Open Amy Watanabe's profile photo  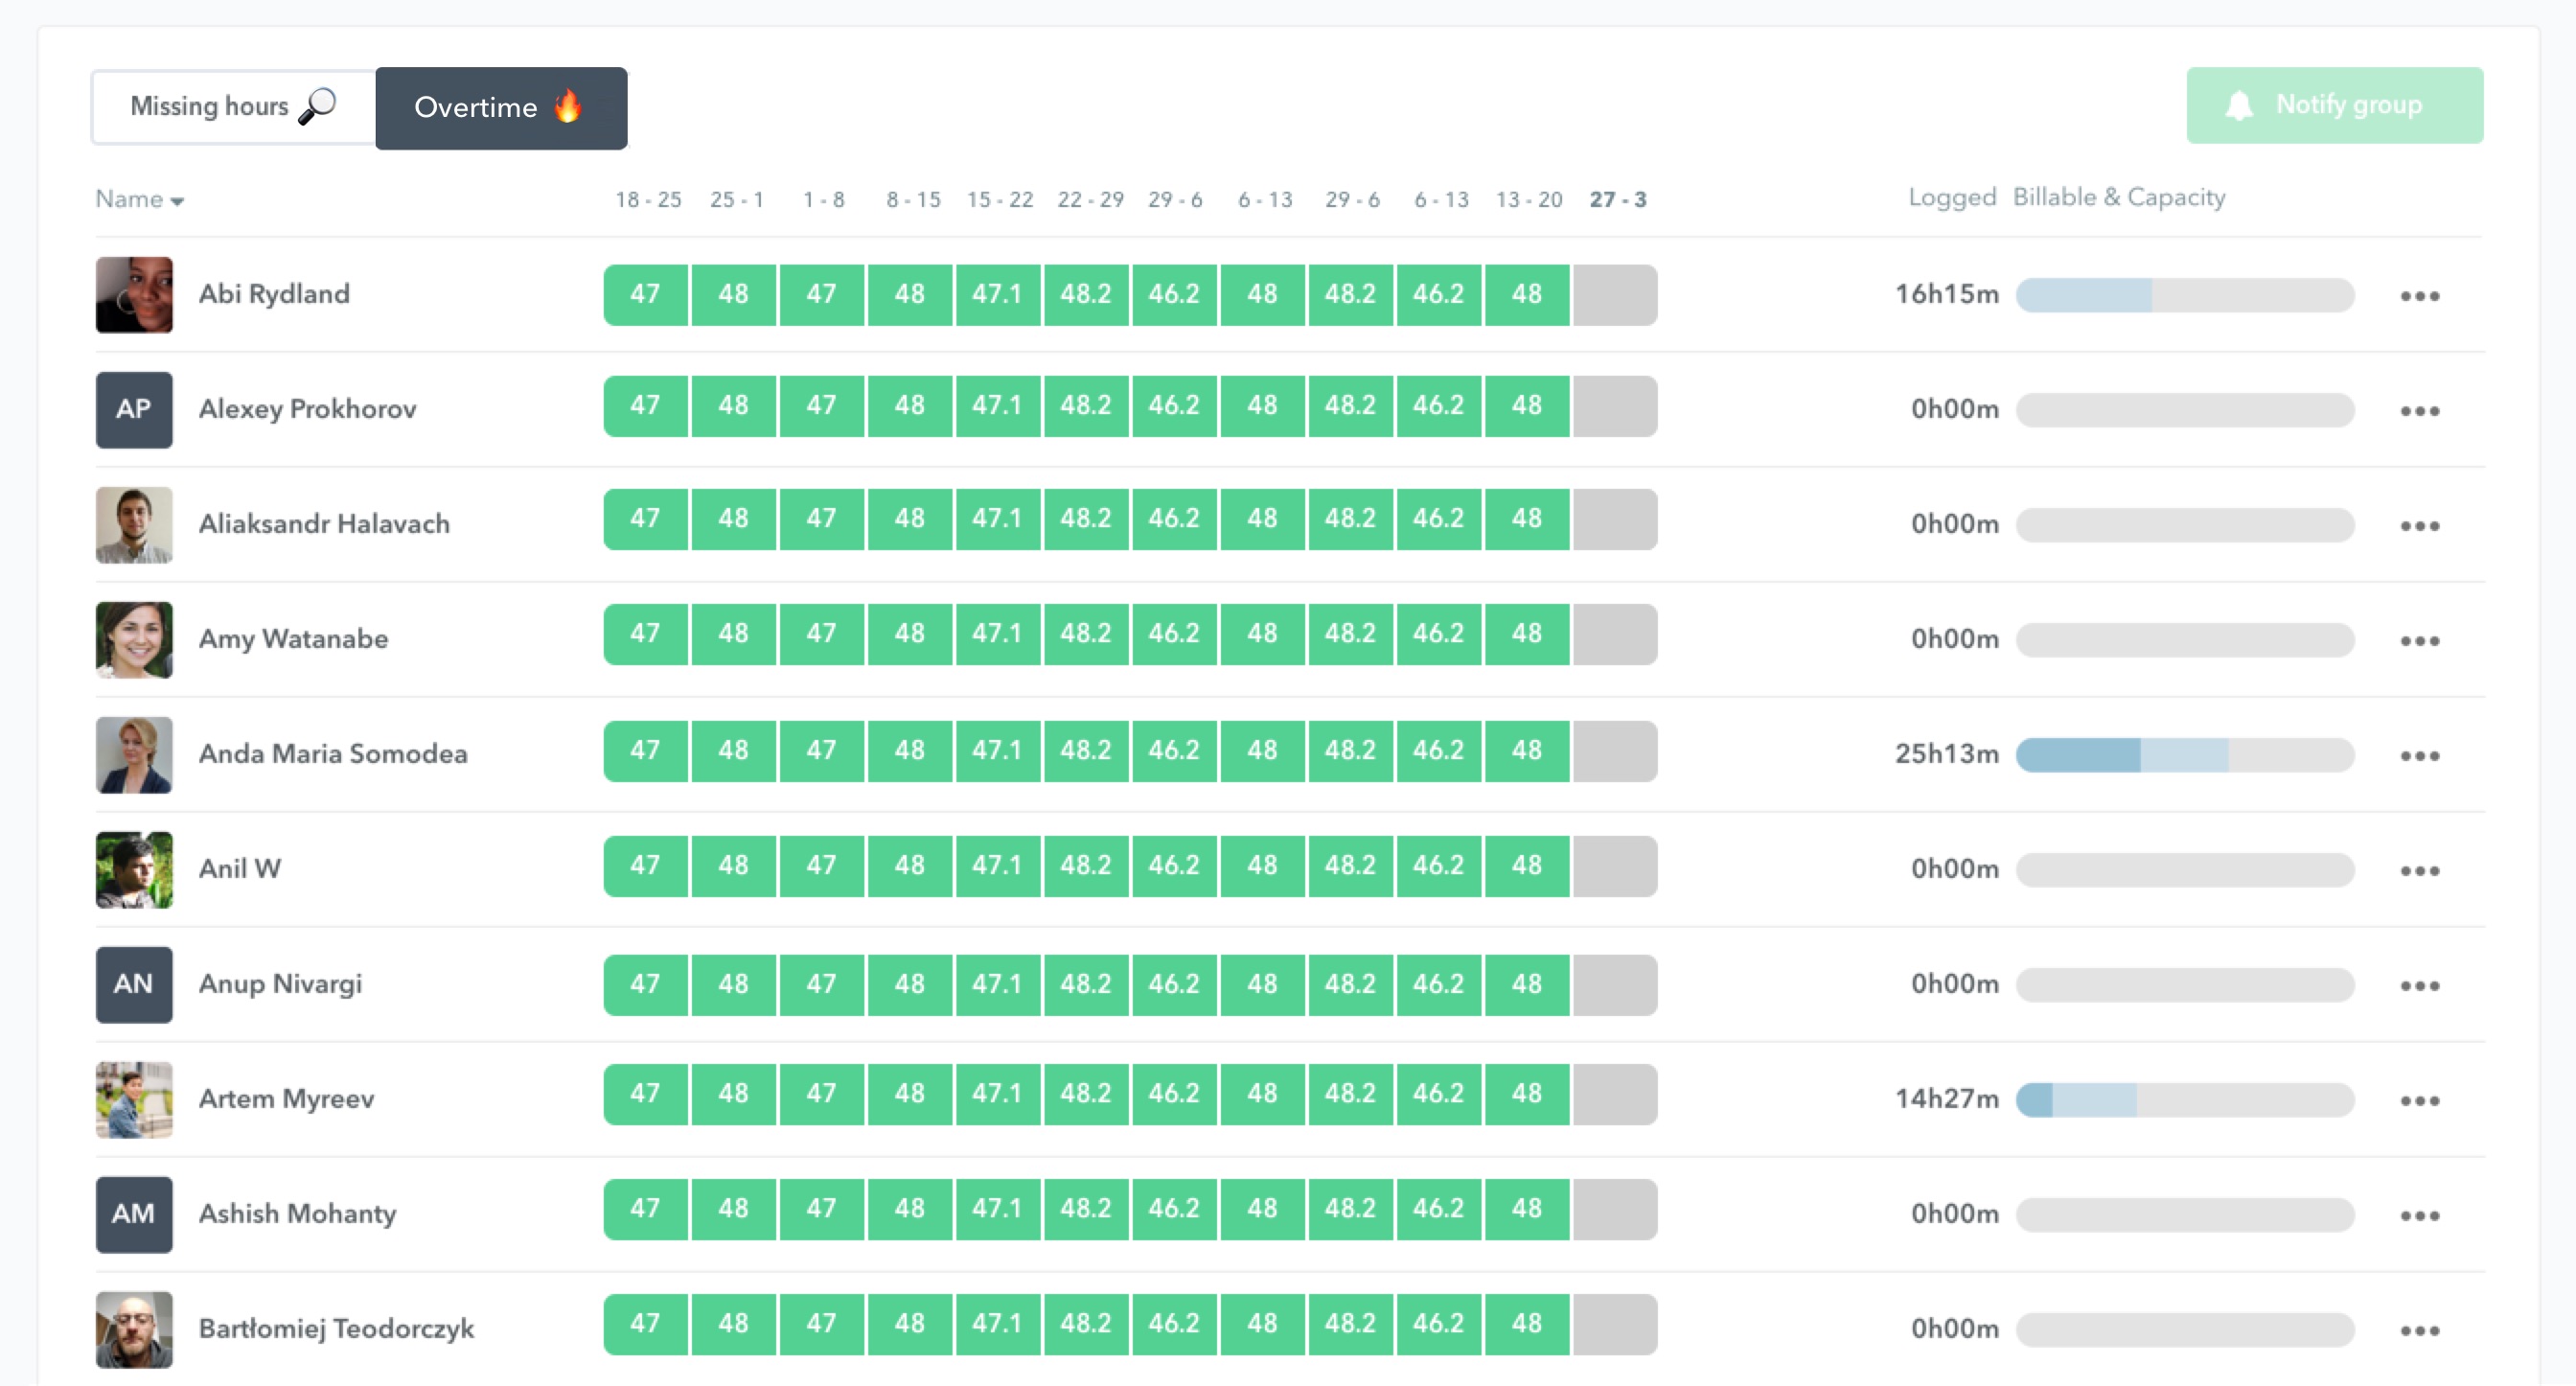134,640
